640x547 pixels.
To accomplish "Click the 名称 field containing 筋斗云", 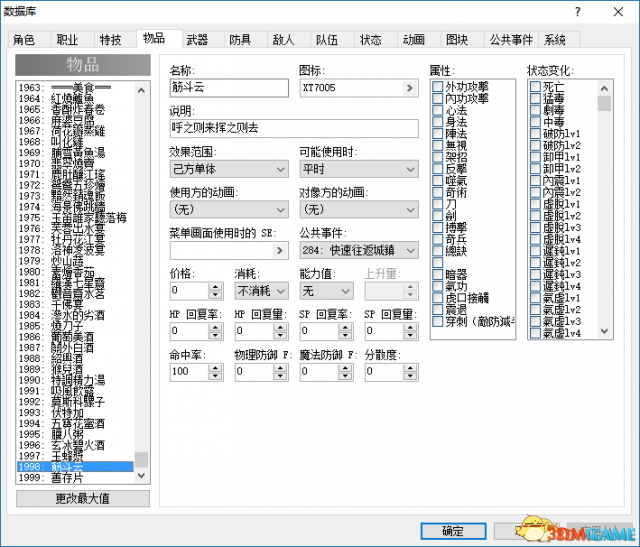I will click(x=229, y=88).
